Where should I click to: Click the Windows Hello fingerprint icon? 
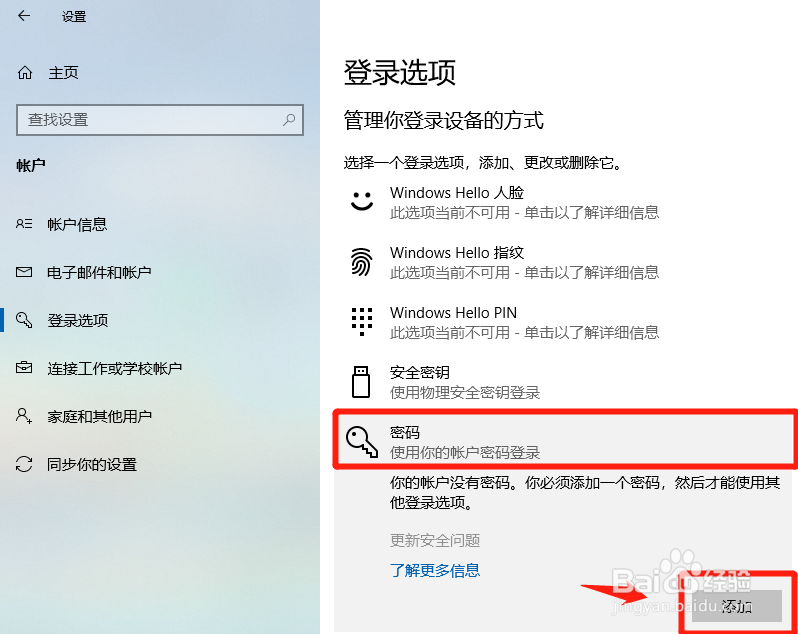tap(362, 262)
